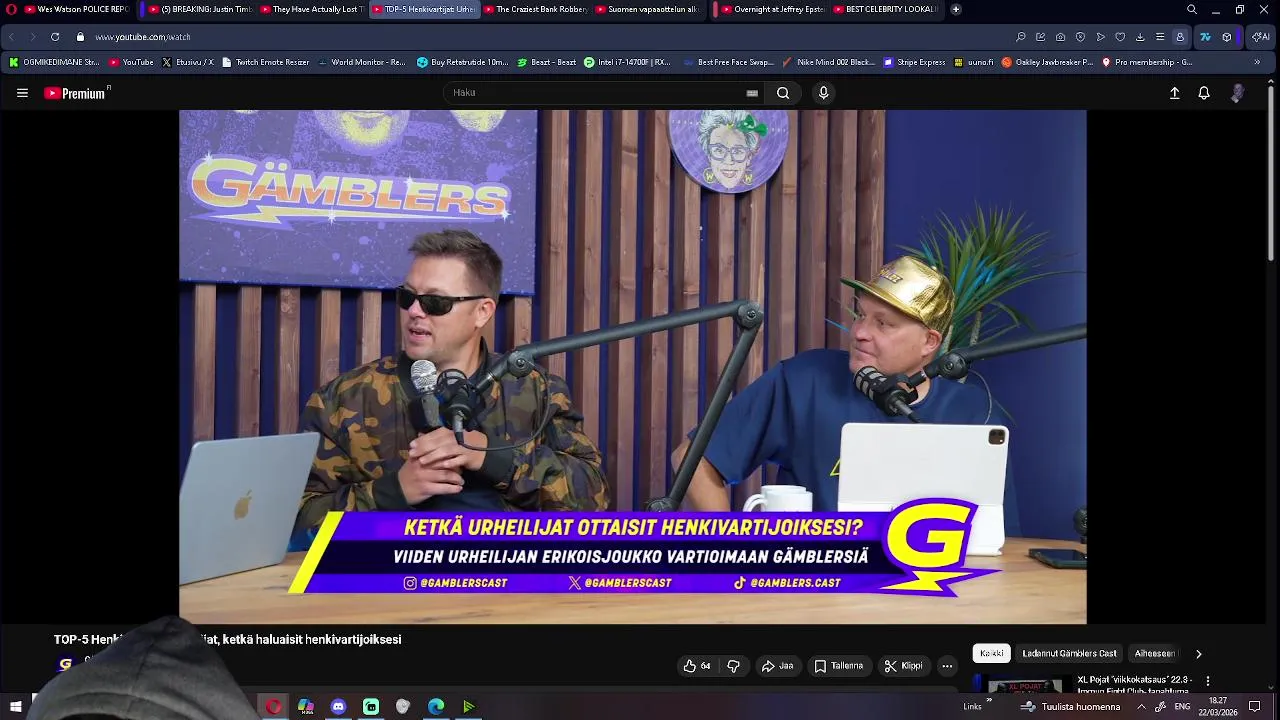Open Nike Mind 002 Black bookmark

(x=829, y=62)
